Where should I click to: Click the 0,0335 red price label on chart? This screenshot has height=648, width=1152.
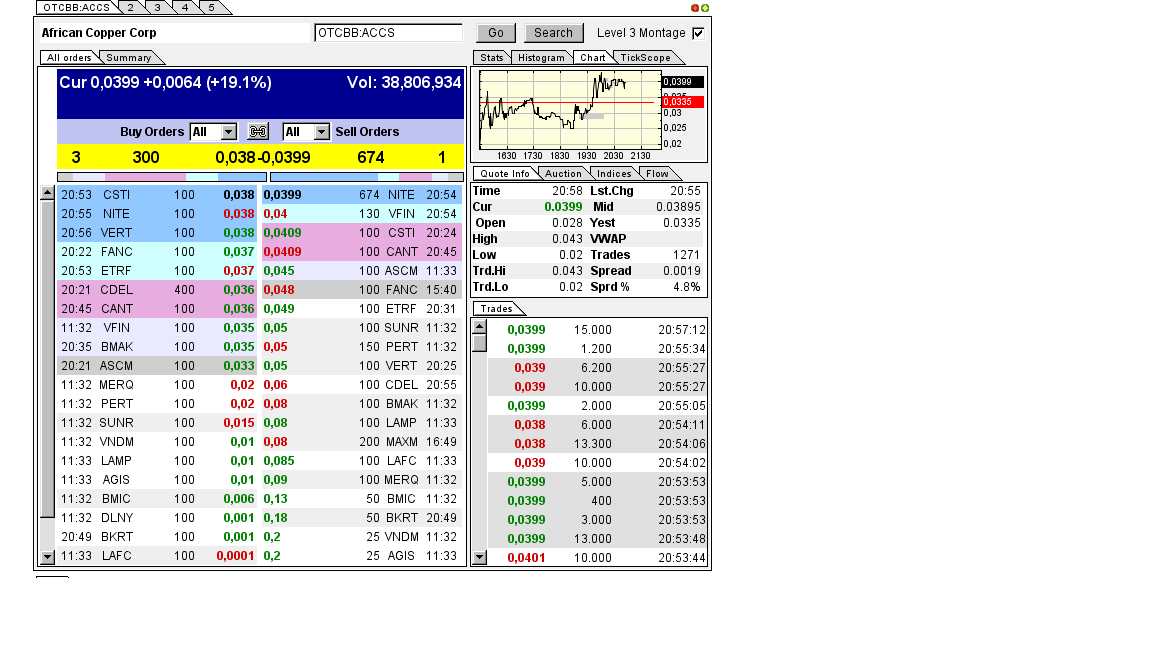click(x=683, y=102)
